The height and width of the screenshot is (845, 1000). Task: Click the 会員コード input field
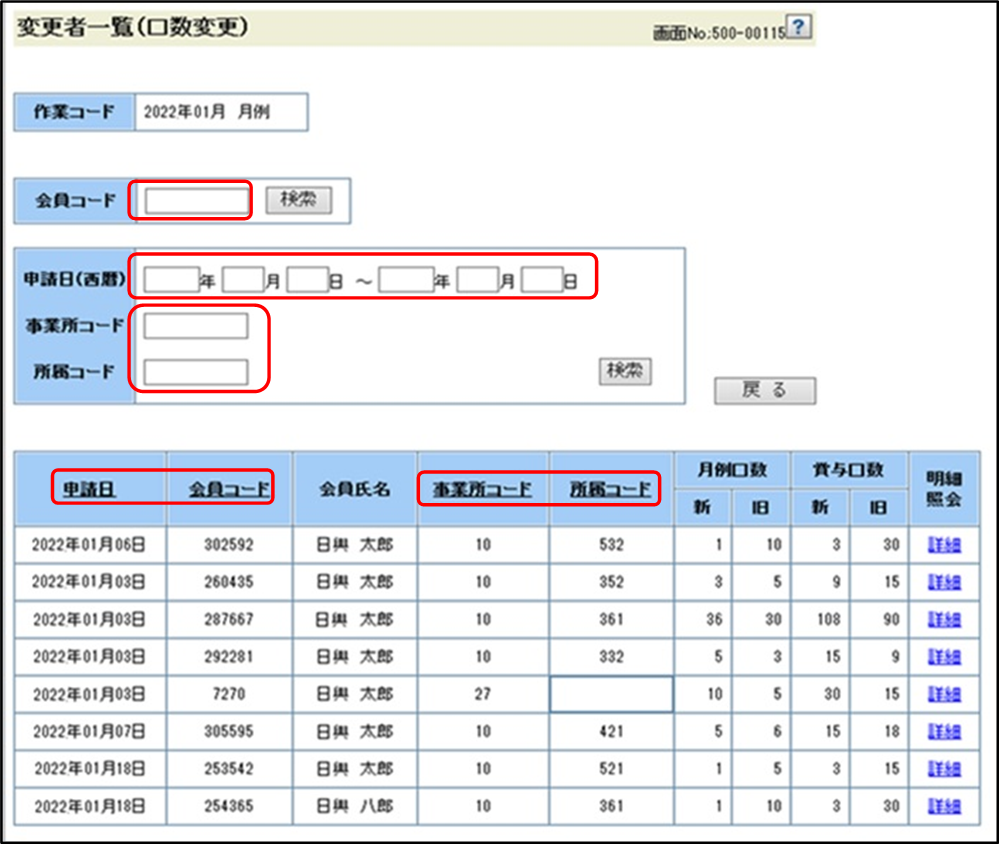tap(196, 201)
